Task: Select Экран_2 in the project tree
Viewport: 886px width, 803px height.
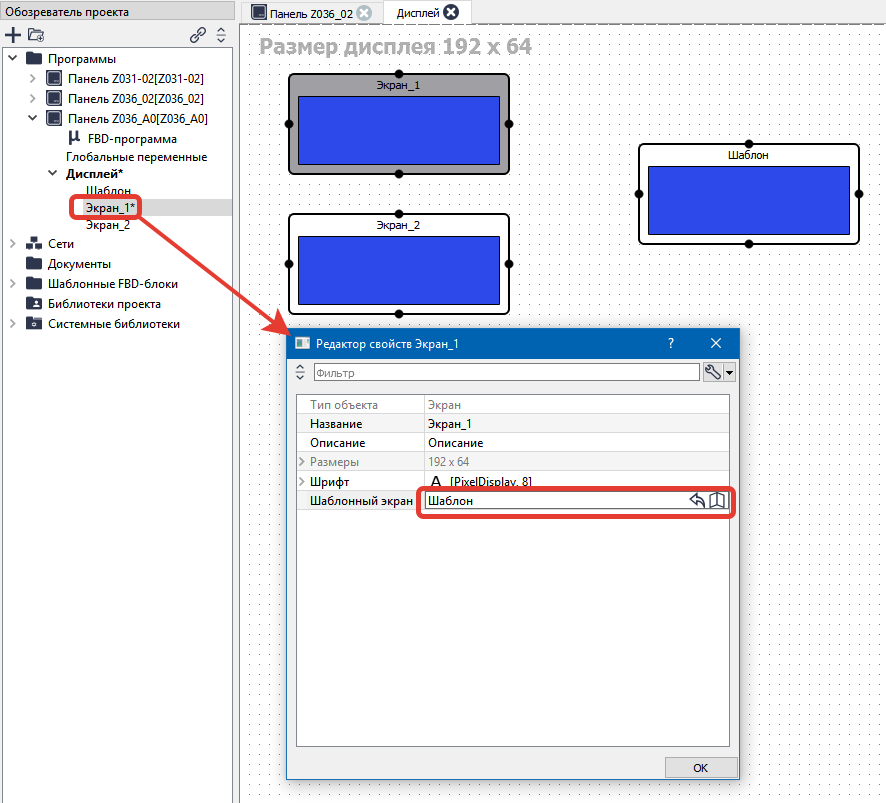Action: pyautogui.click(x=107, y=225)
